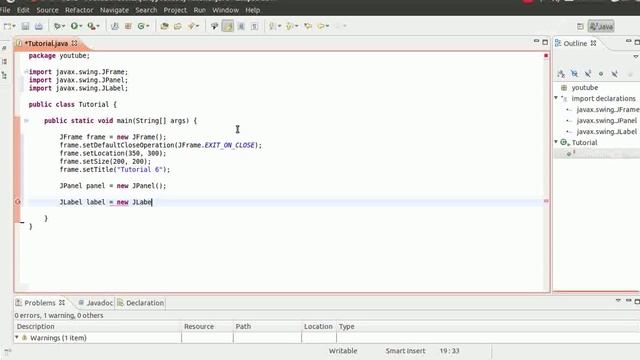This screenshot has height=360, width=640.
Task: Click the Open Type toolbar icon
Action: pos(164,26)
